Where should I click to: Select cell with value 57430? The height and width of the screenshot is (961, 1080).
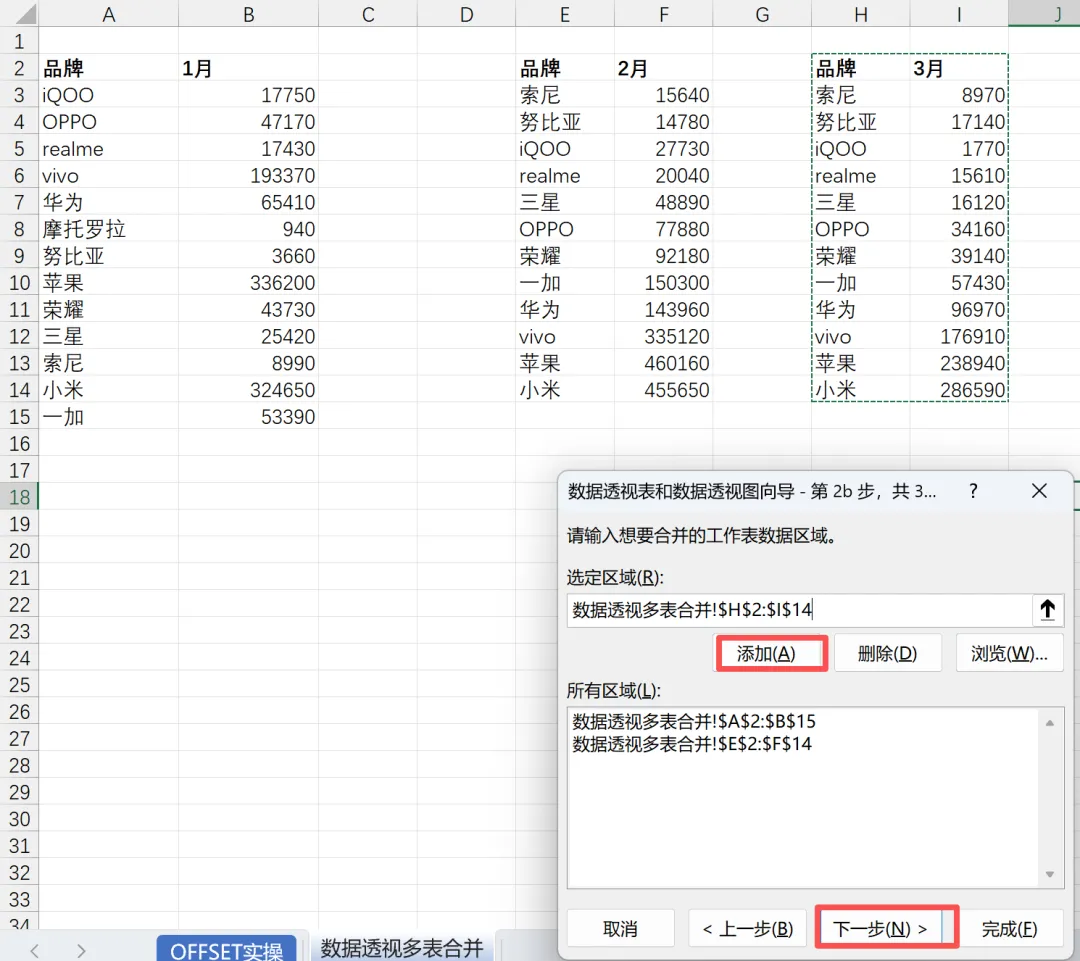[959, 282]
